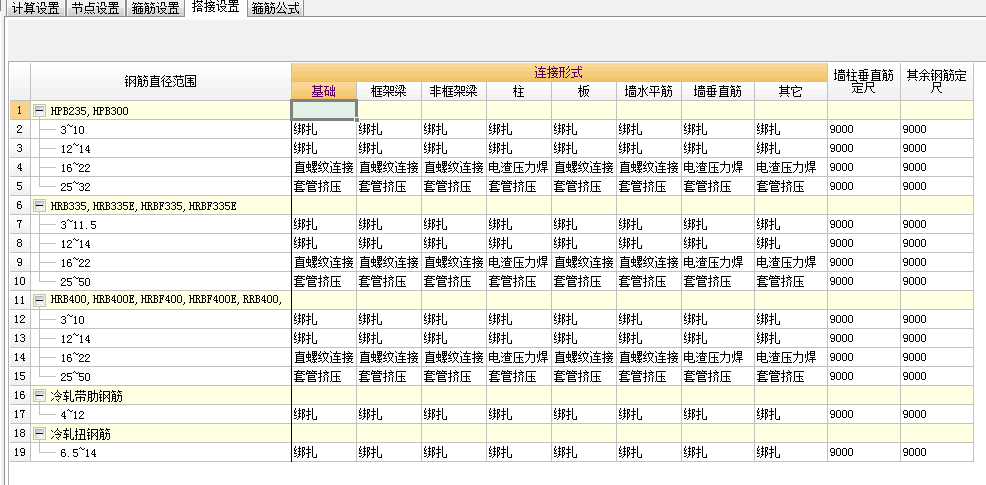
Task: Select row 4 基础 cell 直螺纹连接
Action: pyautogui.click(x=324, y=167)
